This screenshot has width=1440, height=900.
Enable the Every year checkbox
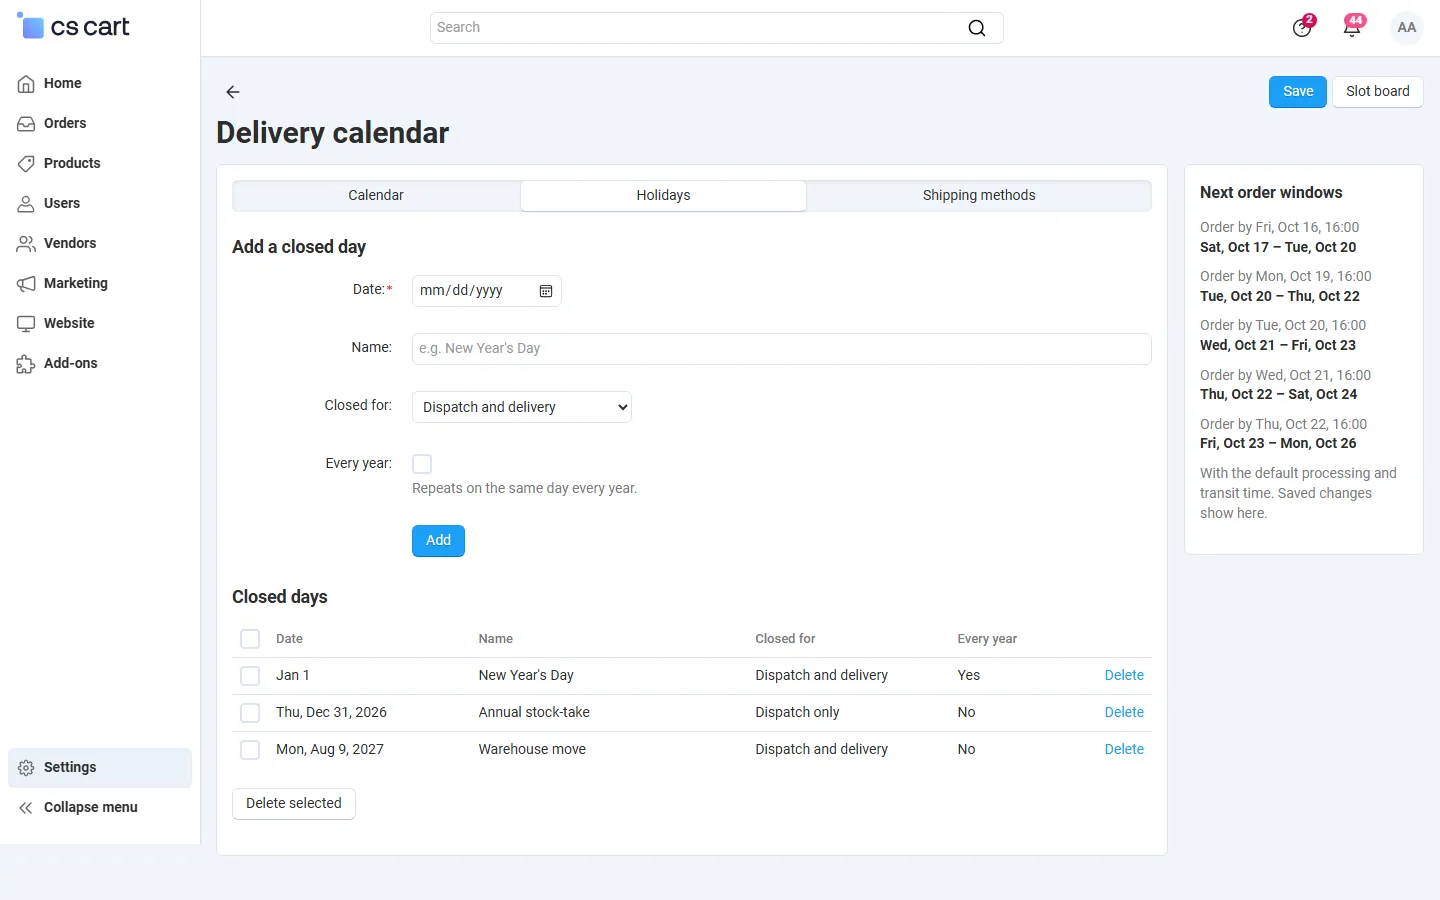pos(422,464)
